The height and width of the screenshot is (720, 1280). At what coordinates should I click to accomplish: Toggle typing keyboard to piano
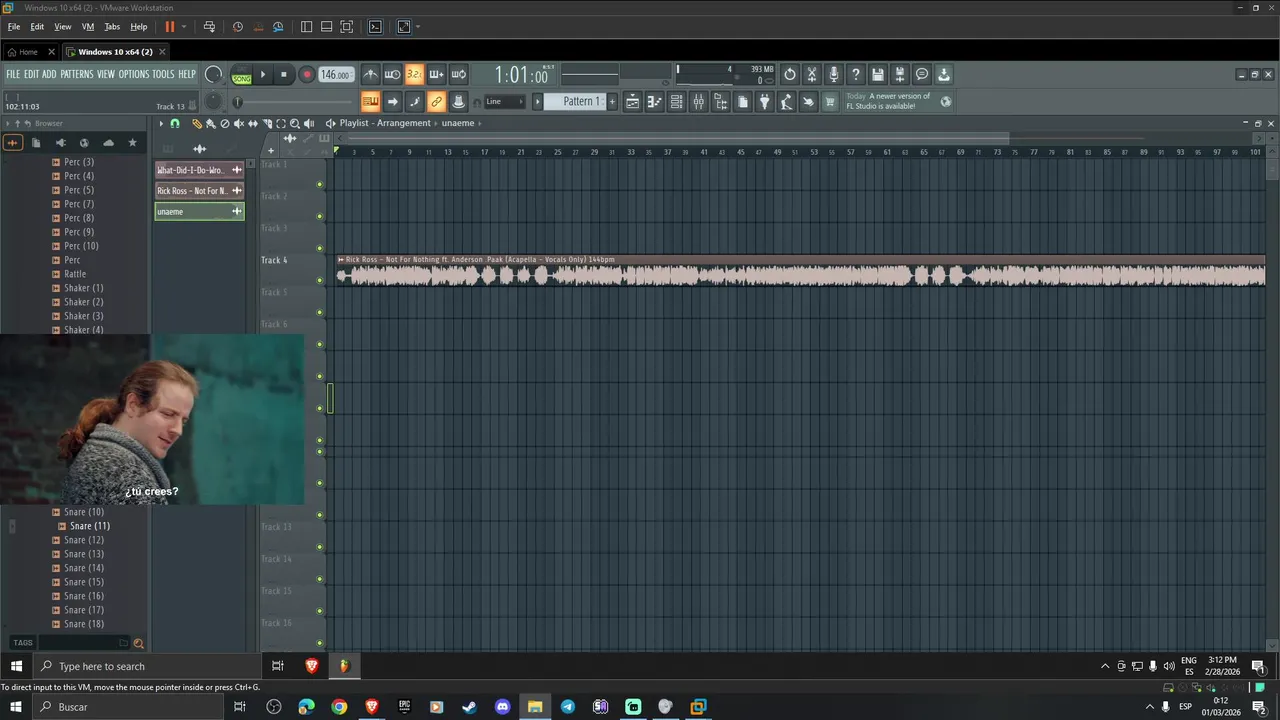370,101
